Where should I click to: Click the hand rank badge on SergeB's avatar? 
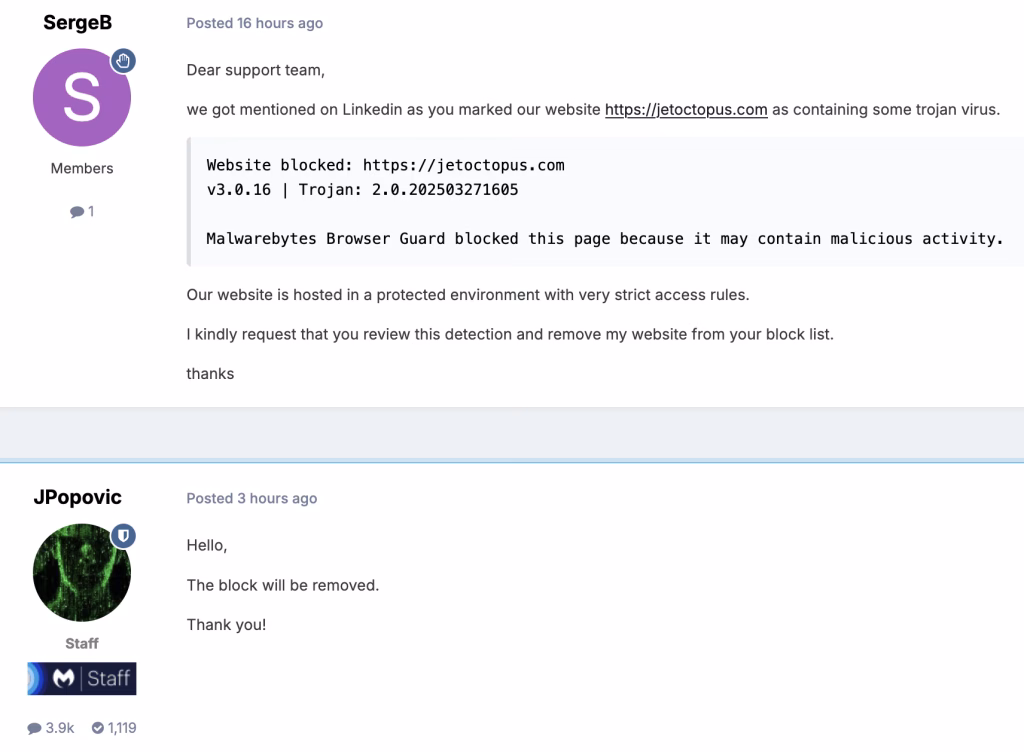point(123,61)
